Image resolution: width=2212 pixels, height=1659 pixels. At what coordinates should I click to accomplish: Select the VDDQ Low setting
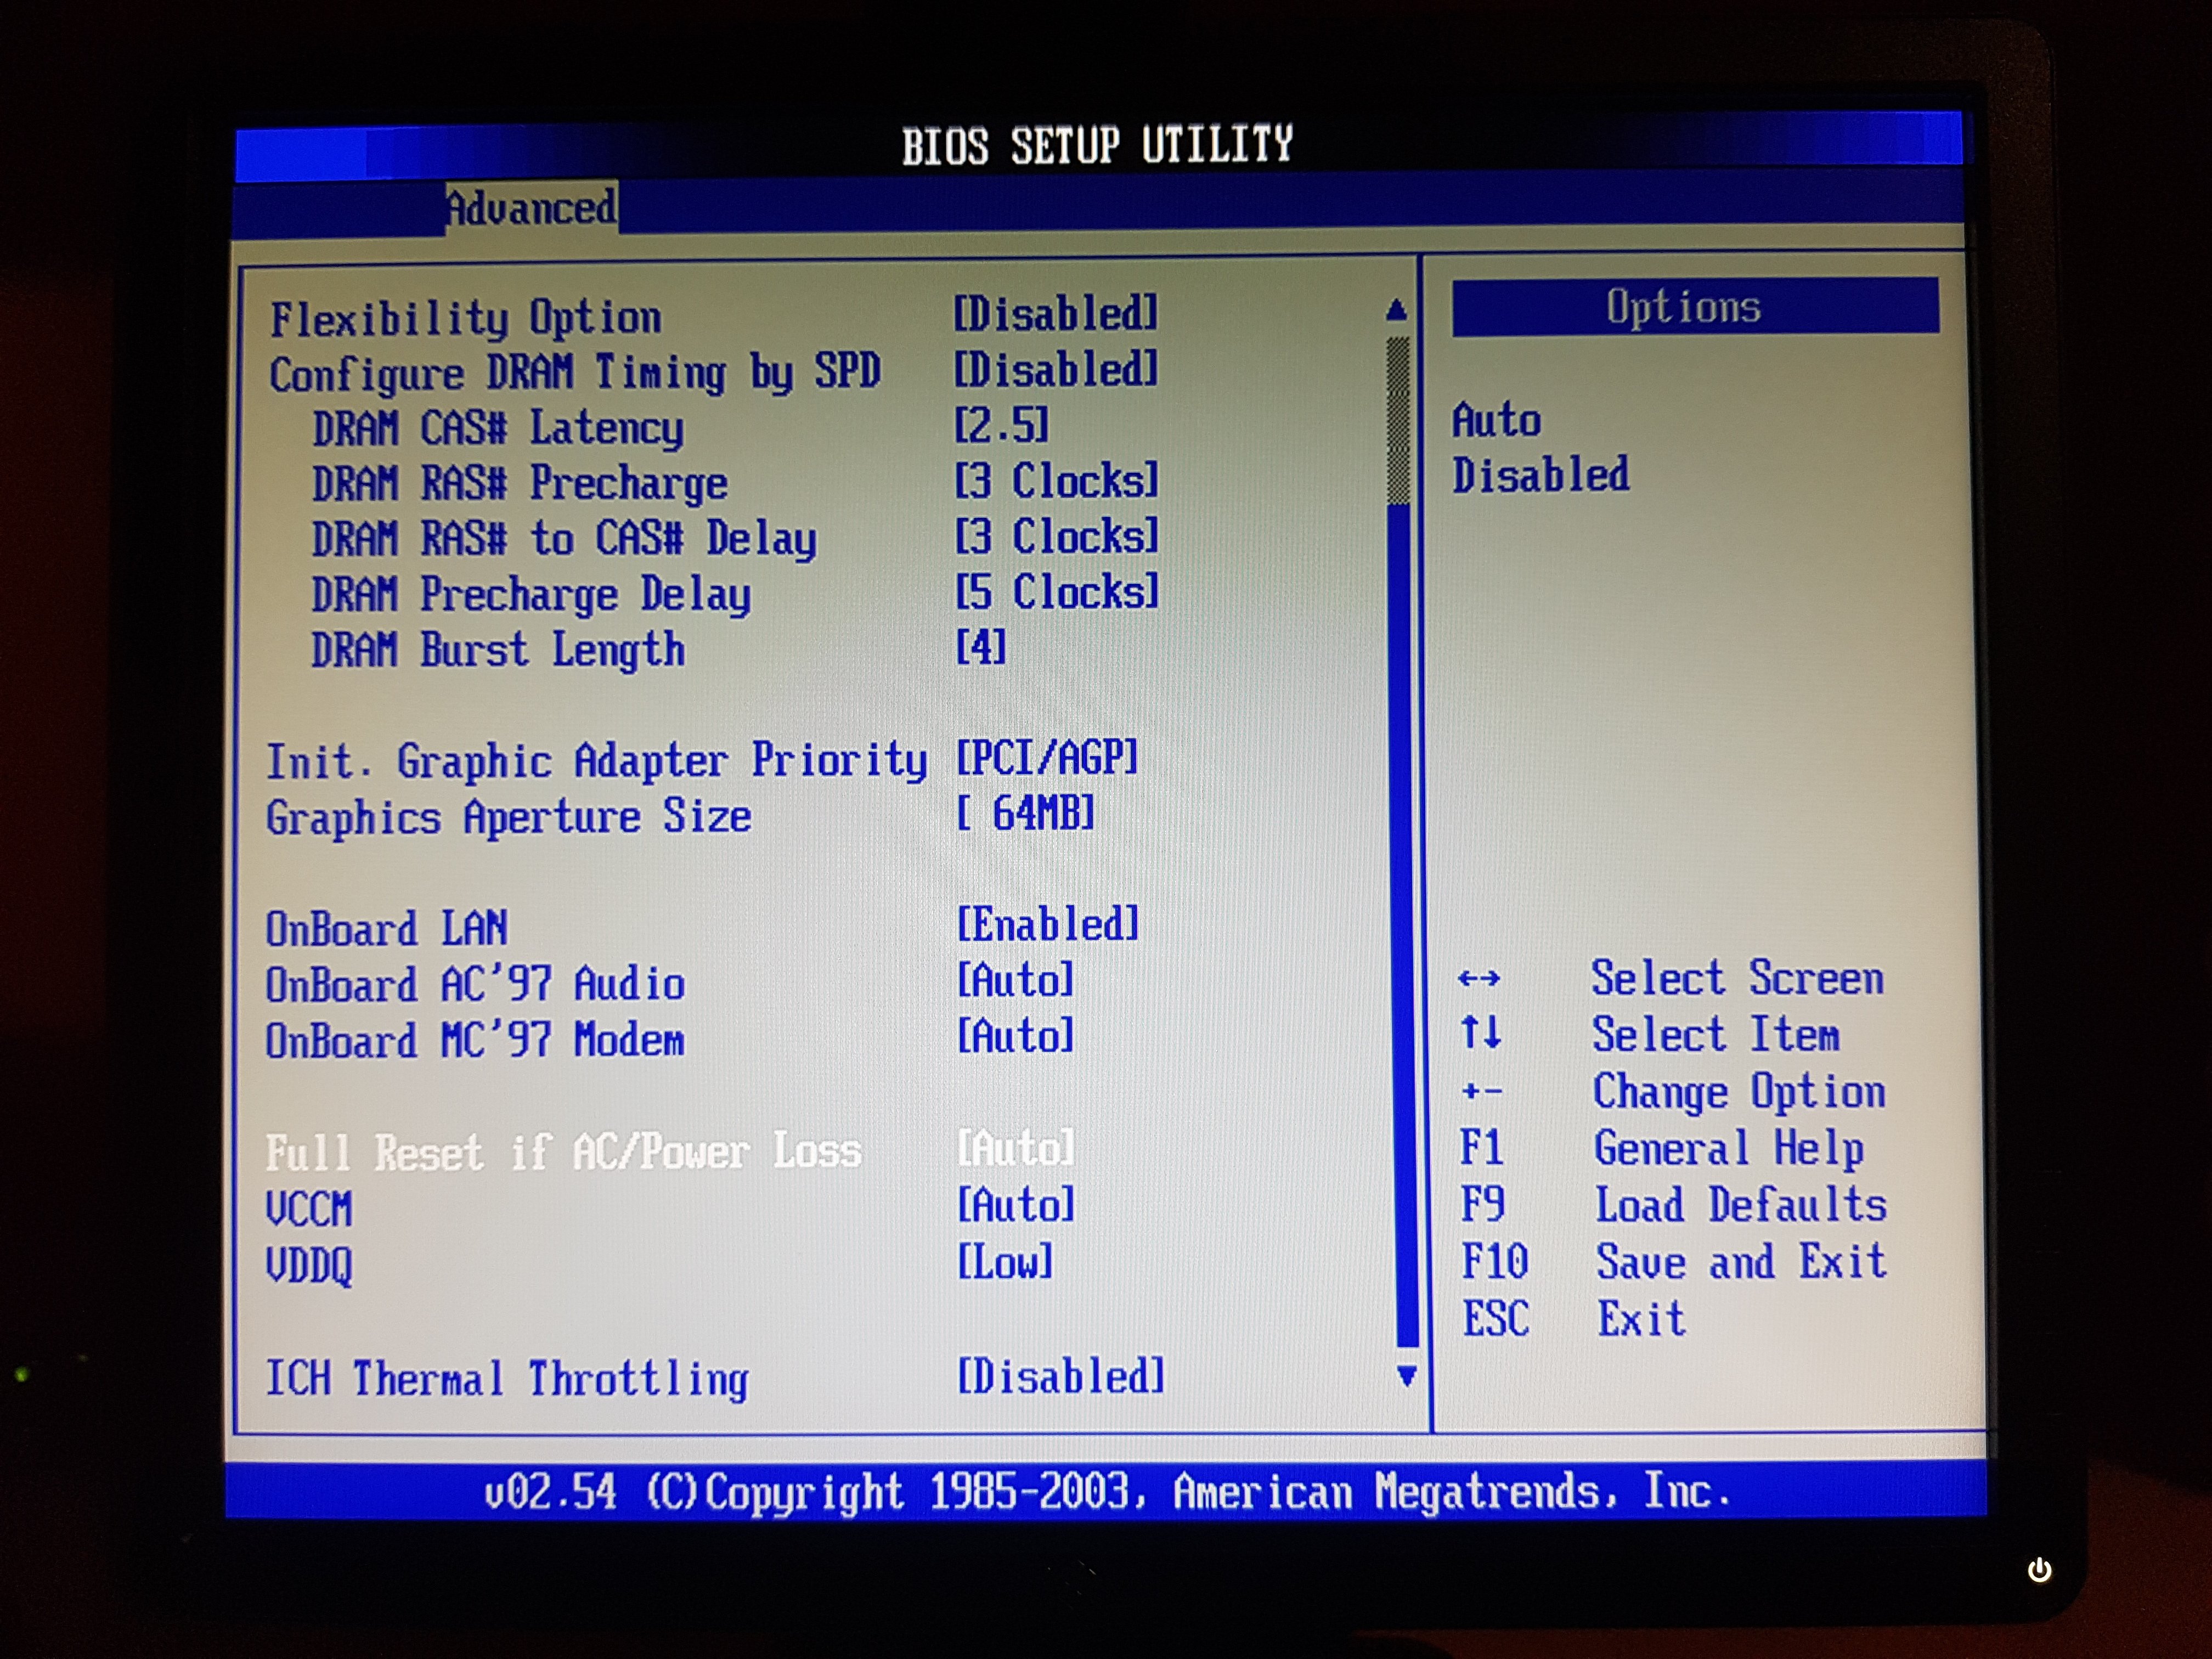[x=1004, y=1262]
